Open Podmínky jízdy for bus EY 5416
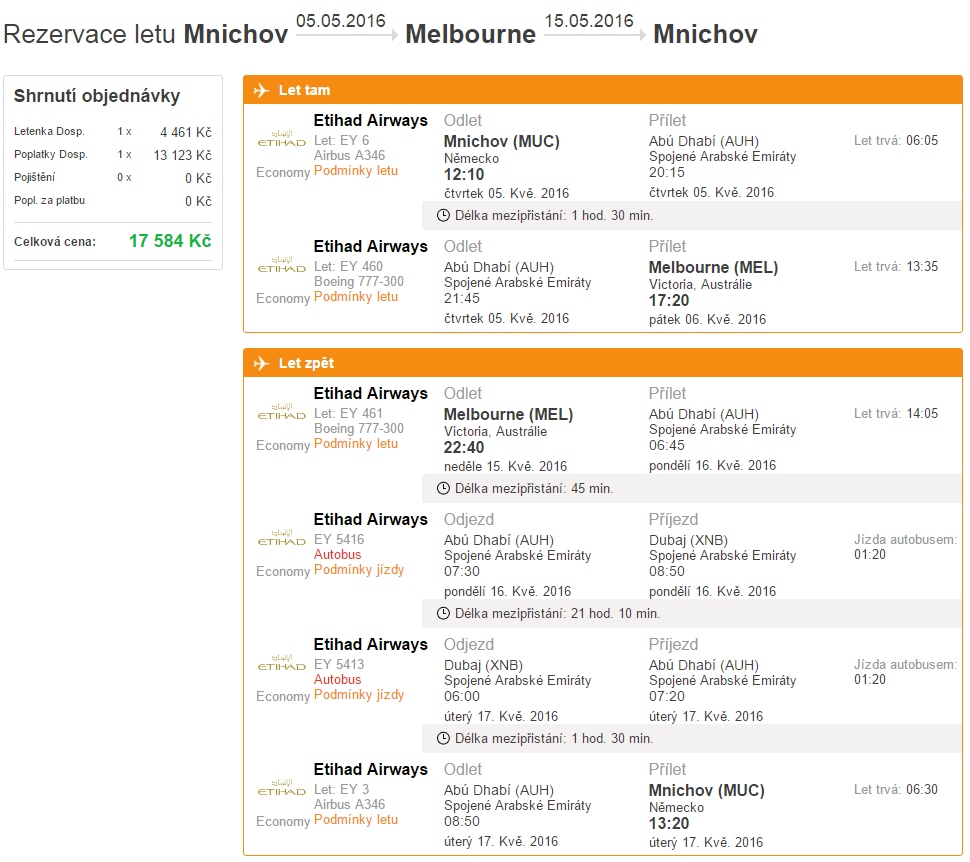 pos(359,570)
